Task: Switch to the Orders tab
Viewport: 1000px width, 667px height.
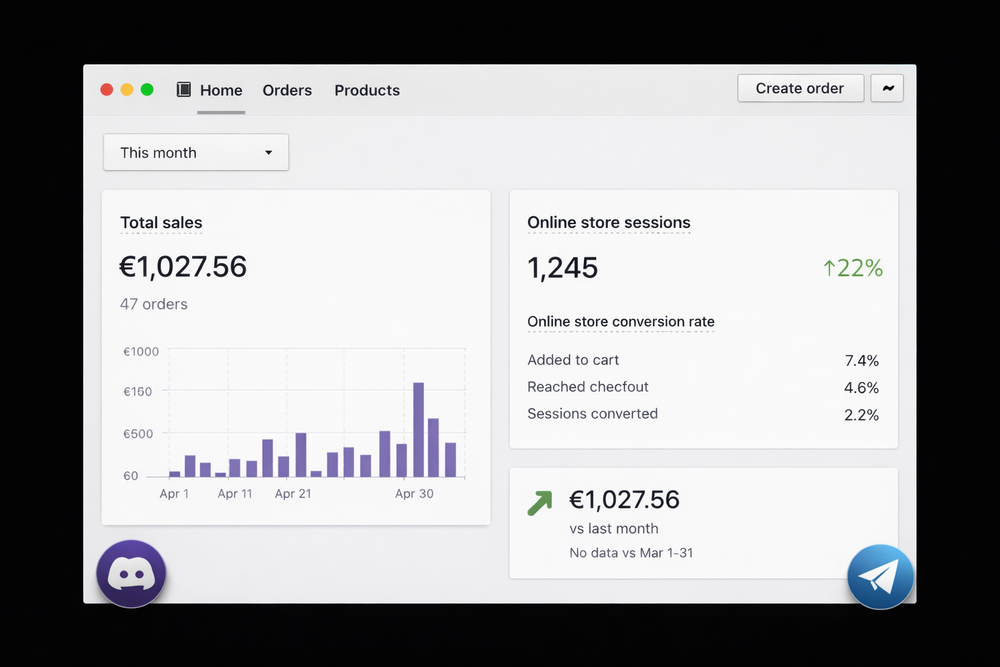Action: click(x=287, y=90)
